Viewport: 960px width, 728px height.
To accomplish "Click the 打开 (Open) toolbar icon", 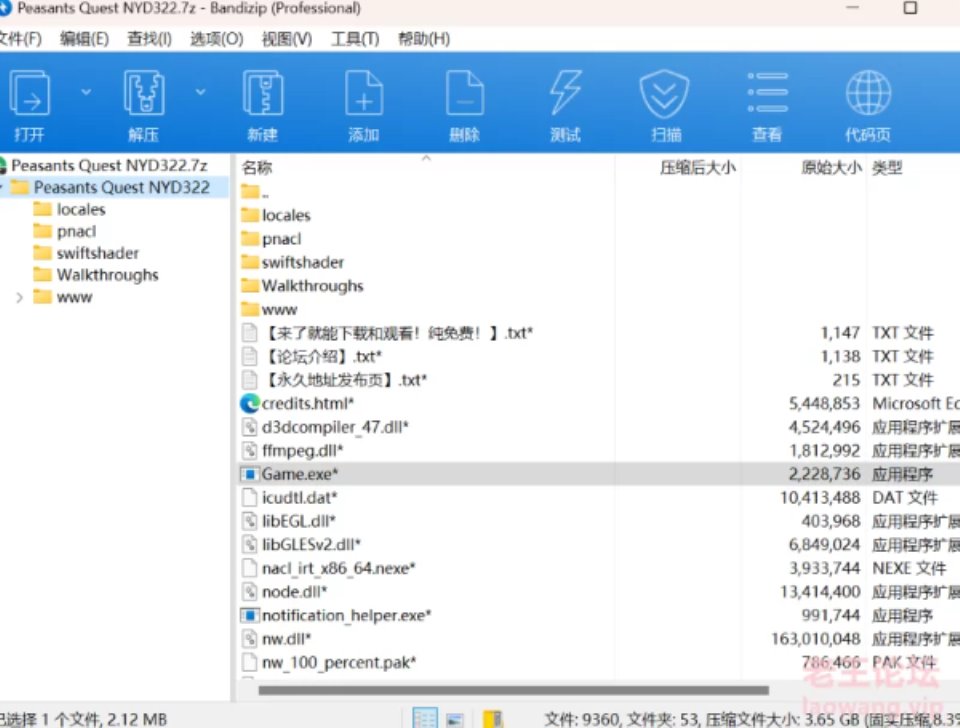I will 29,93.
